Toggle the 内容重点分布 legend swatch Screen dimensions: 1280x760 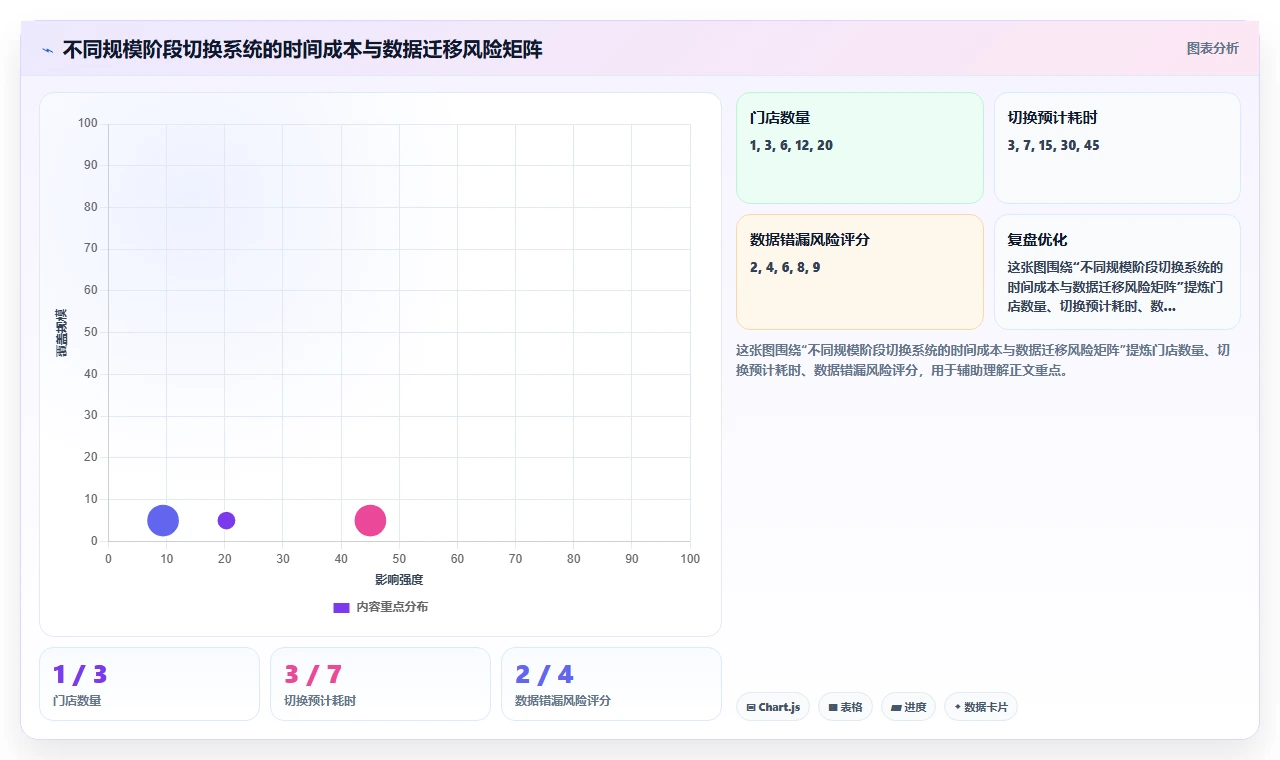tap(341, 607)
